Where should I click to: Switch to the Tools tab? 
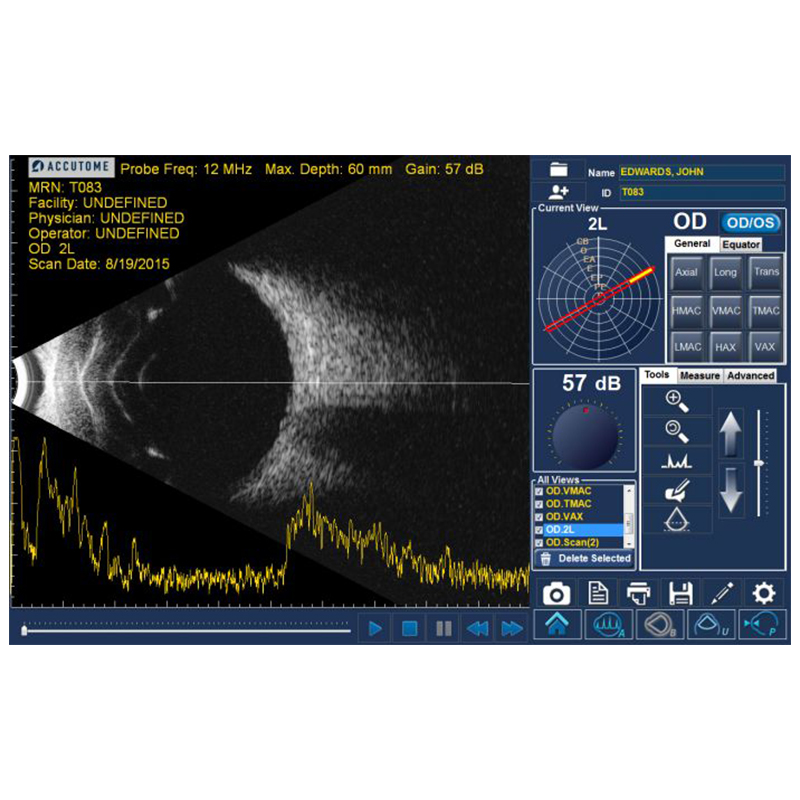[x=657, y=375]
